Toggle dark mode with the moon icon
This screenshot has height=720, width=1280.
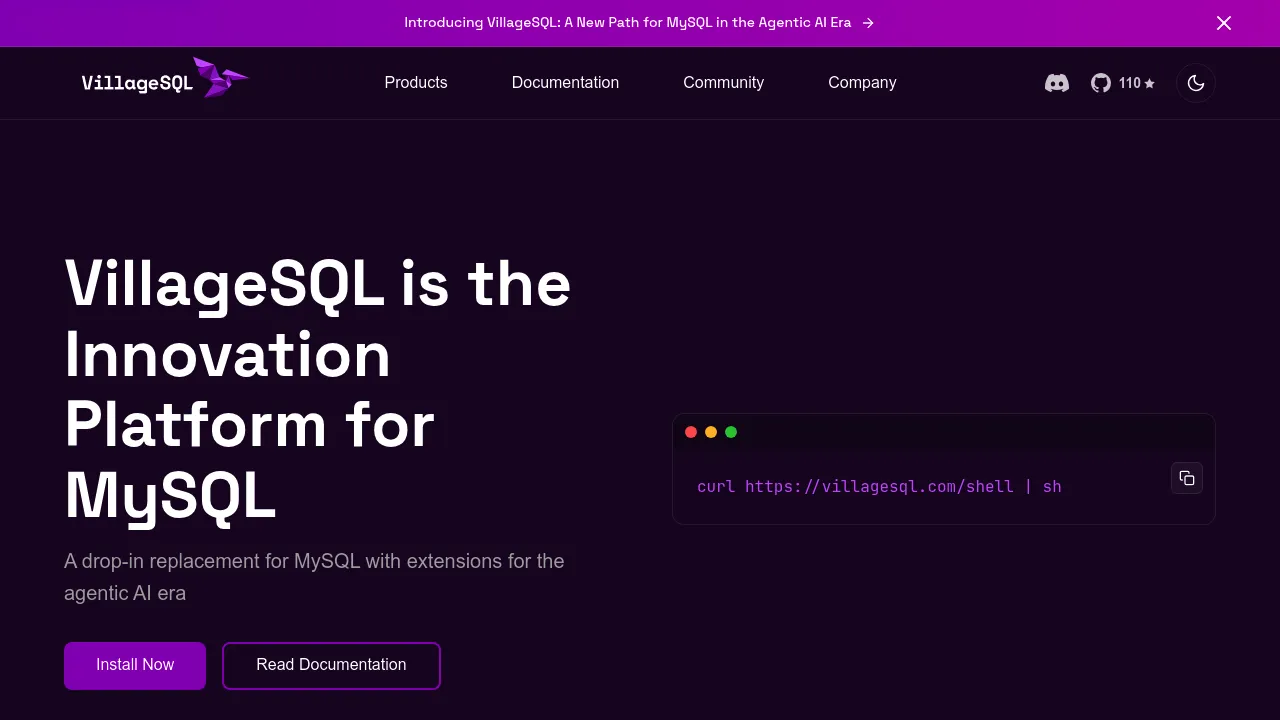pos(1196,83)
